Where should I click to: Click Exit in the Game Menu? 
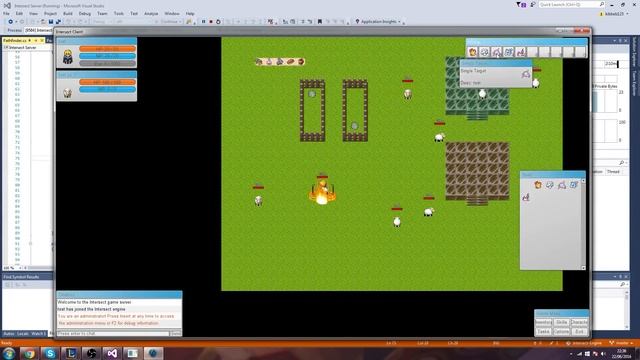(579, 332)
